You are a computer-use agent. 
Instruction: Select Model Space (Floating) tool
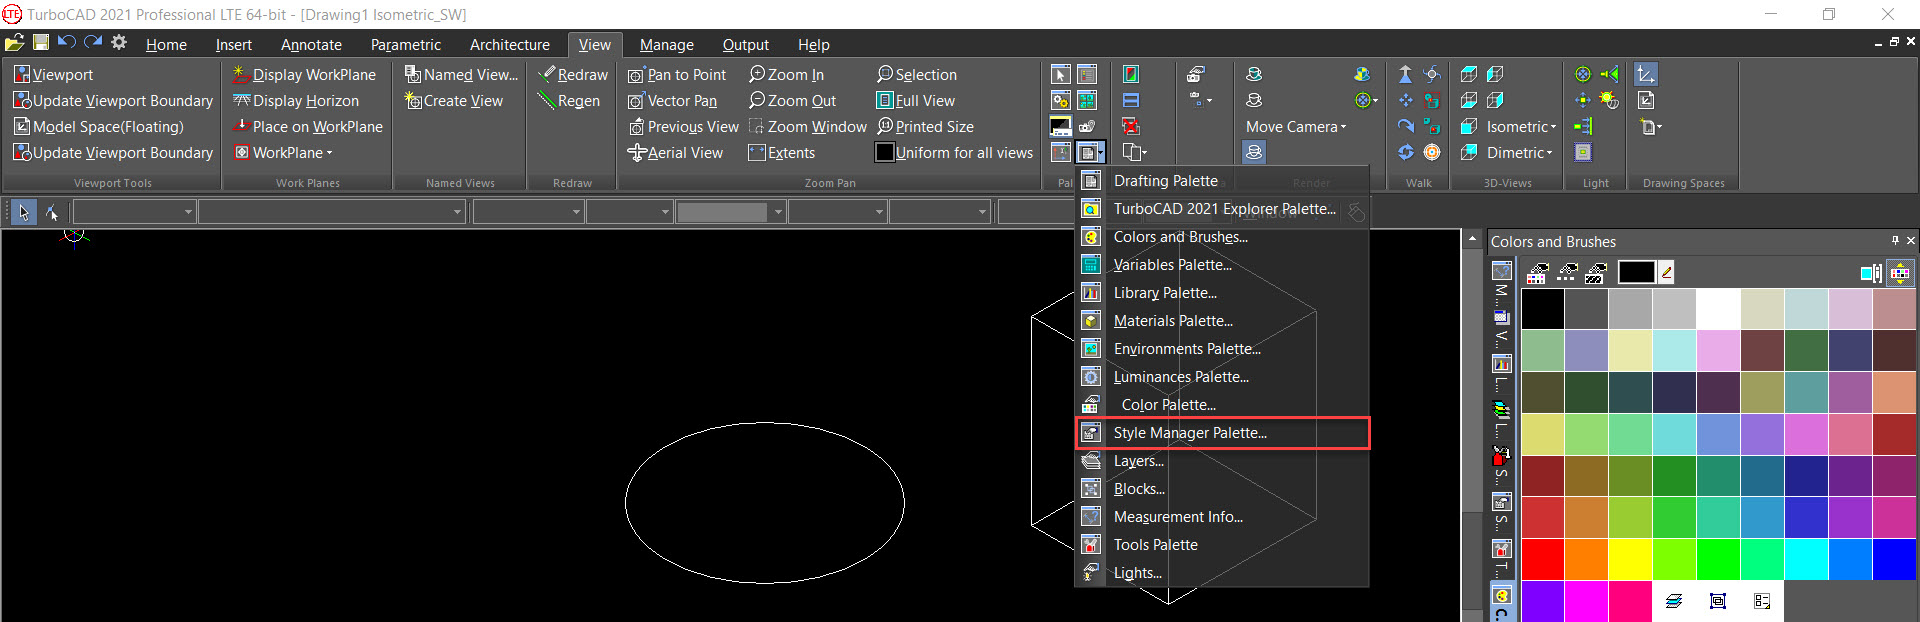98,126
